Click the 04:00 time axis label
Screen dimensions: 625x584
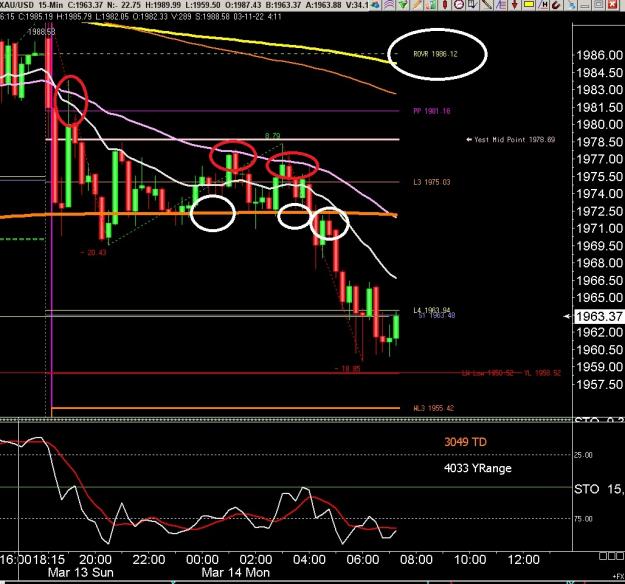point(309,559)
